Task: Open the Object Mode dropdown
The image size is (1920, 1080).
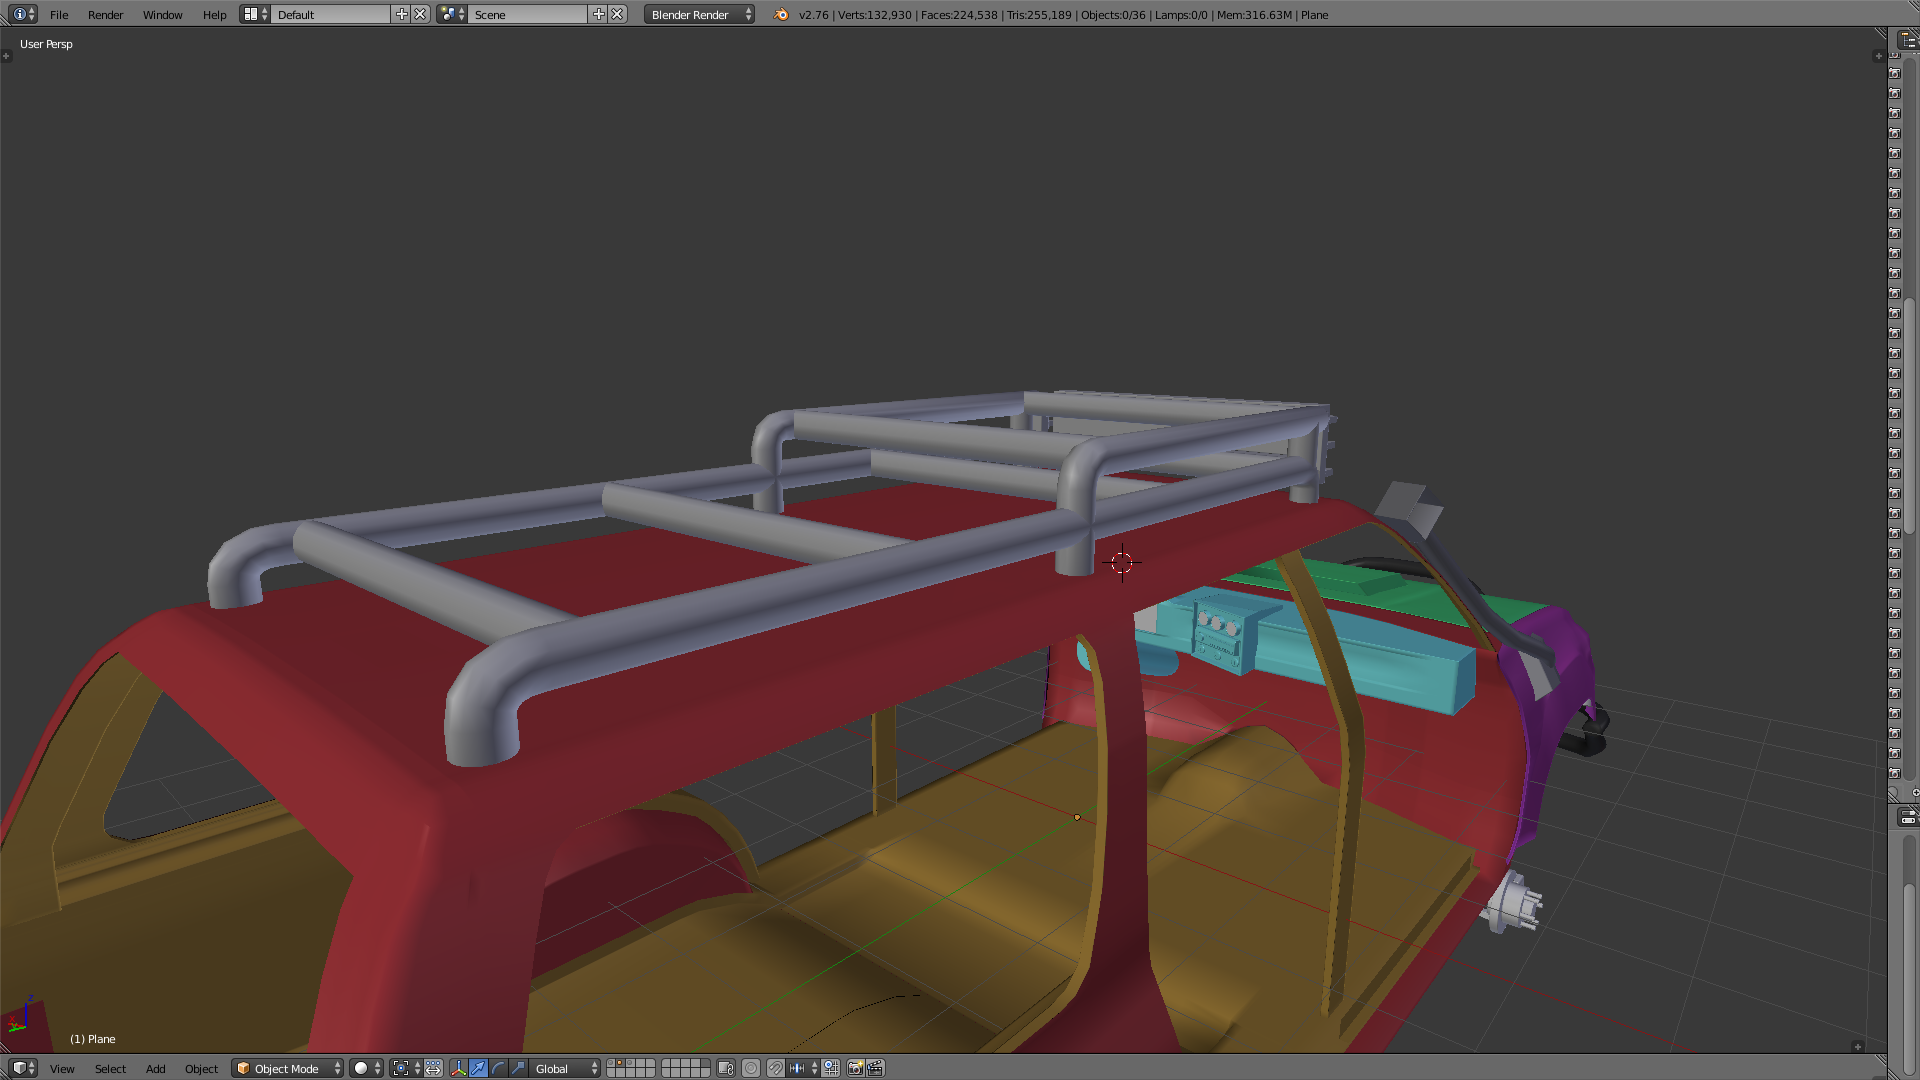Action: 287,1068
